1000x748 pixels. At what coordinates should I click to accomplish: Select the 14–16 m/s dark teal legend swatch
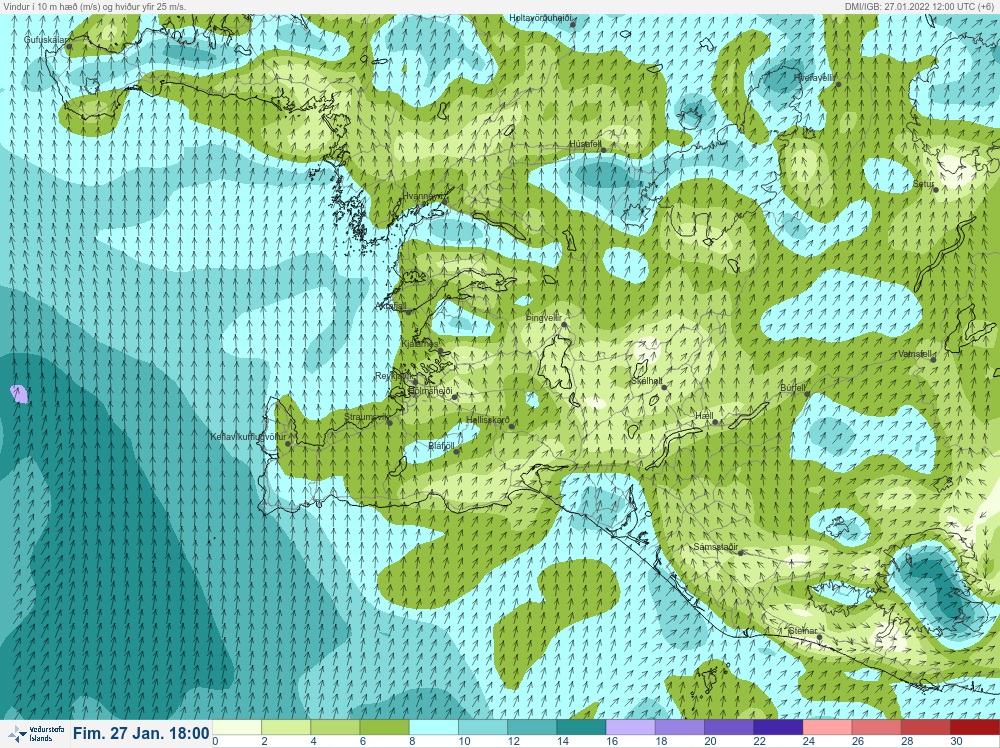580,728
